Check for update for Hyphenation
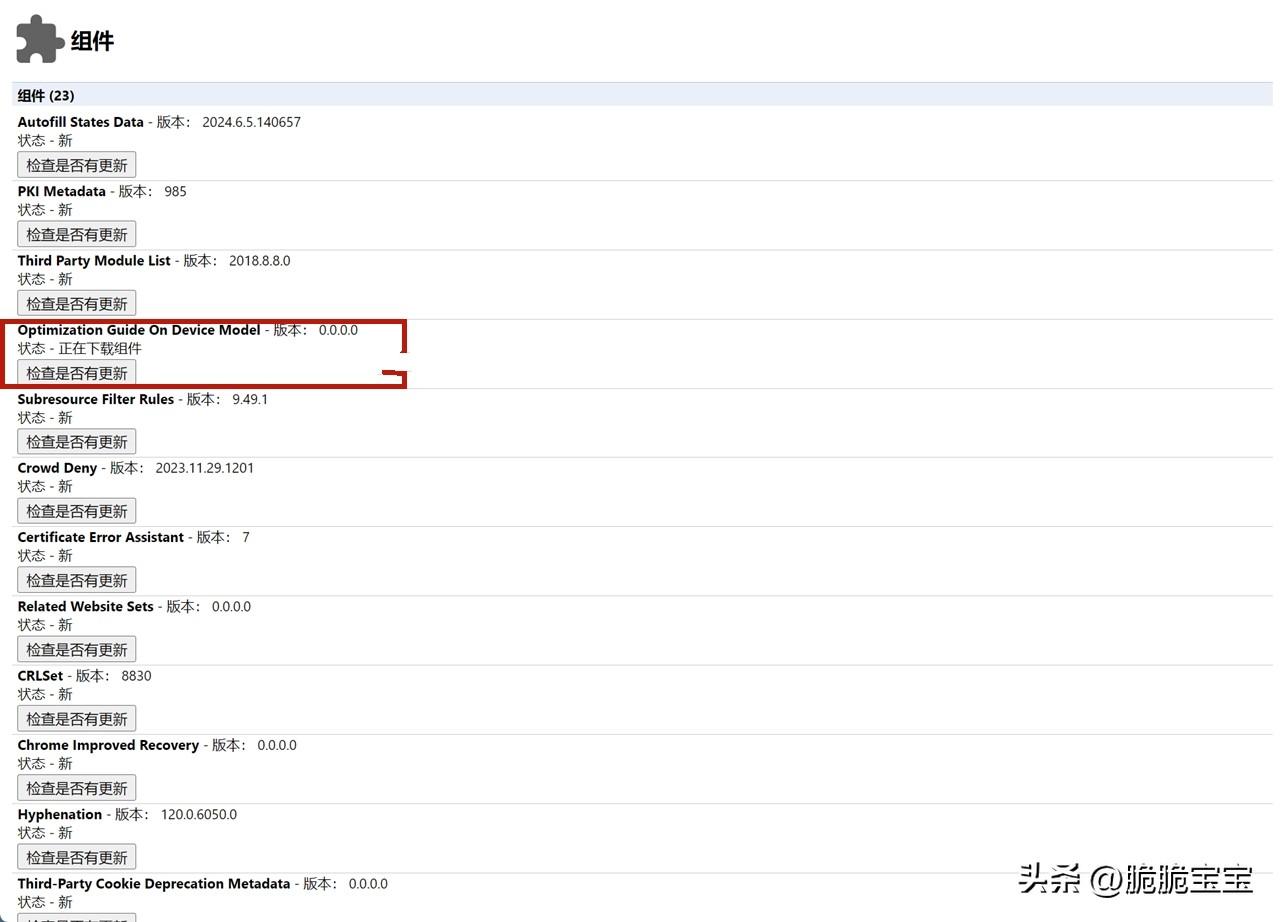Image resolution: width=1280 pixels, height=922 pixels. 77,857
